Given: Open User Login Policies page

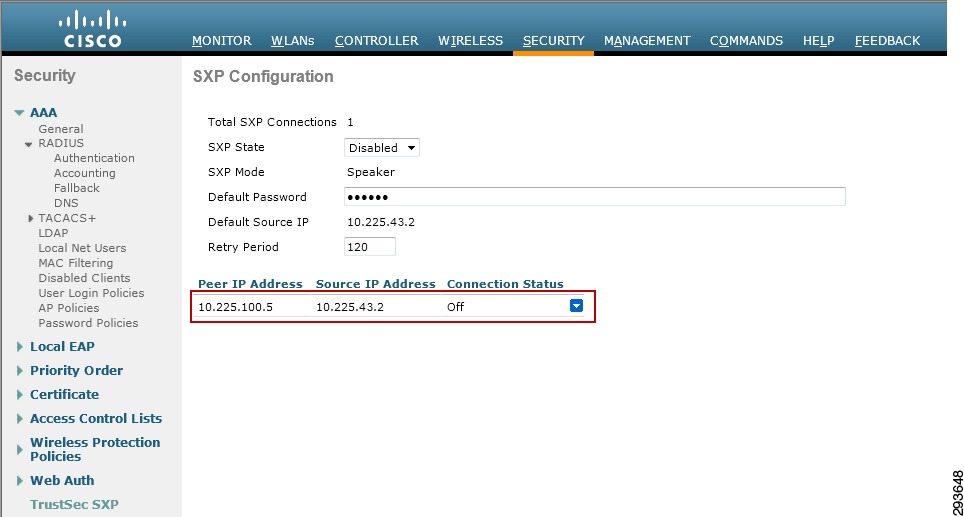Looking at the screenshot, I should [91, 293].
